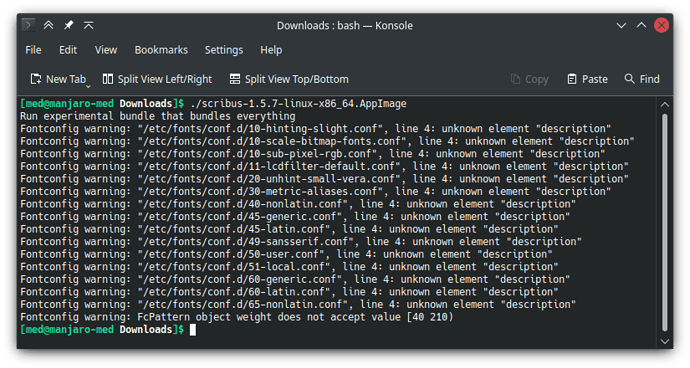
Task: Click the Paste toolbar button
Action: [x=587, y=79]
